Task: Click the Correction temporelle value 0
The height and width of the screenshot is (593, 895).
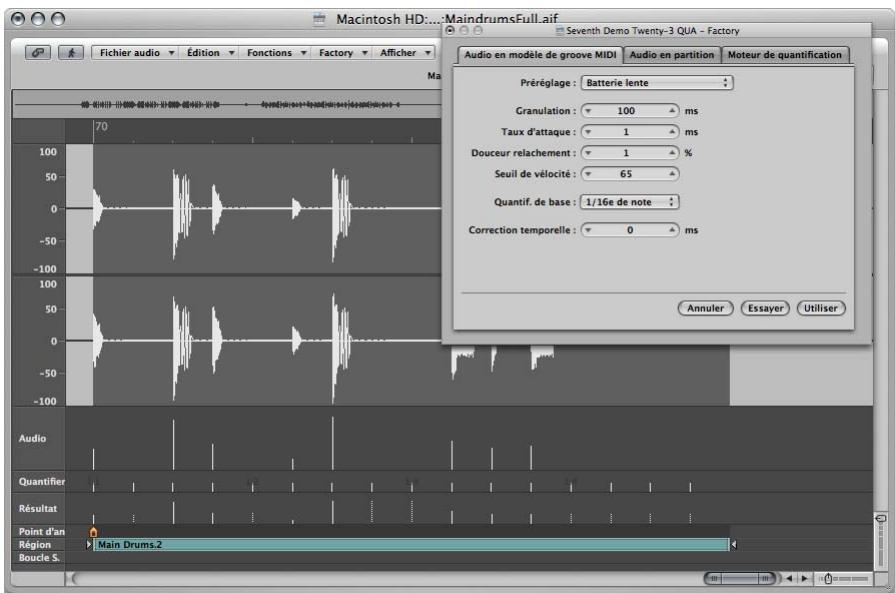Action: point(630,230)
